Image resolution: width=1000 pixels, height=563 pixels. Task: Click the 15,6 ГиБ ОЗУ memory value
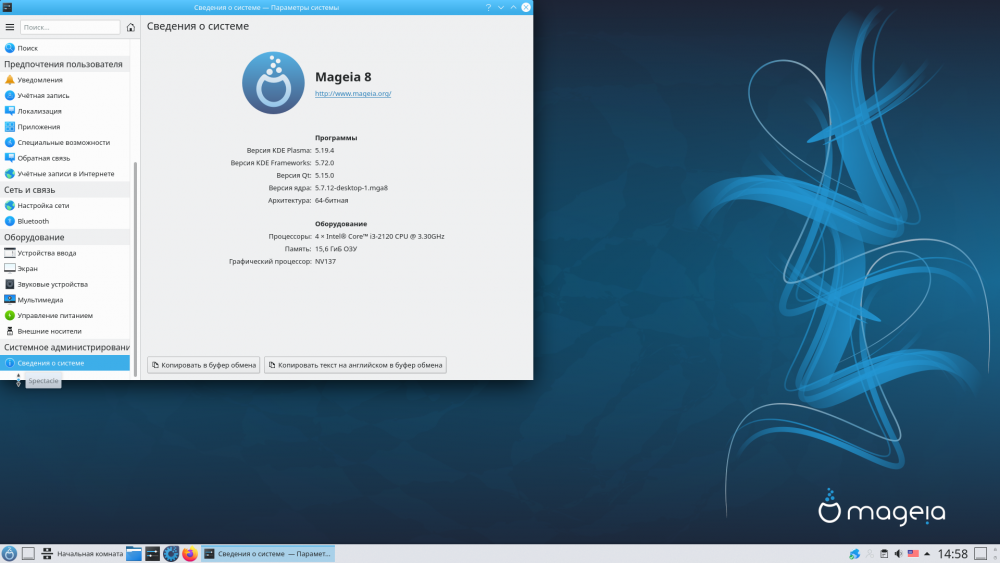click(336, 249)
